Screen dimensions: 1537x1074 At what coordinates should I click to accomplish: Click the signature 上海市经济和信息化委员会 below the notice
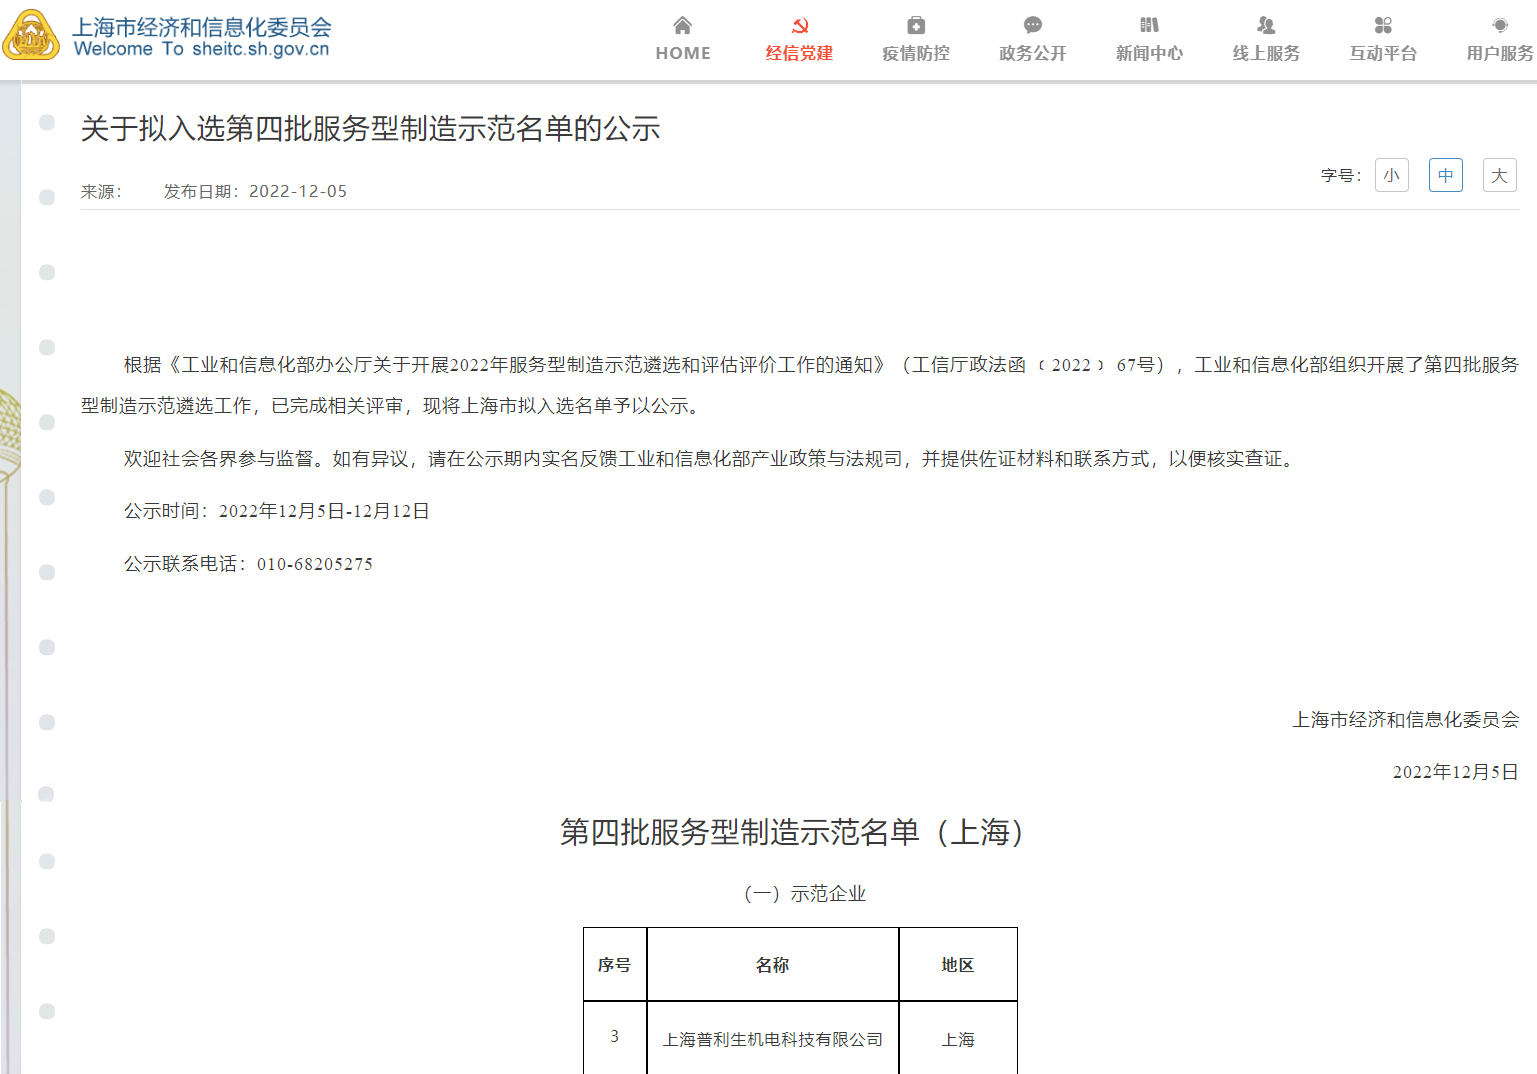(x=1406, y=720)
